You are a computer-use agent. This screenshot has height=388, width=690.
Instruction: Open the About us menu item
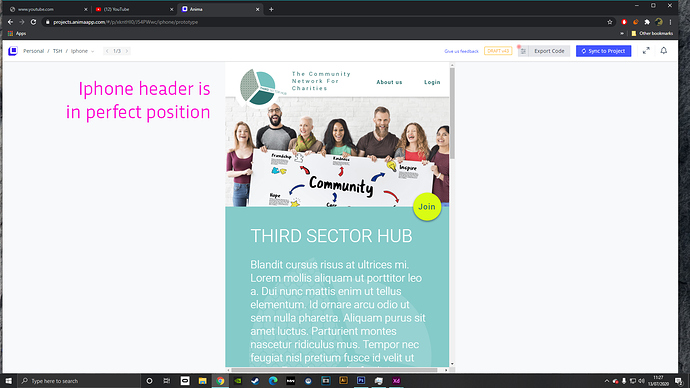pos(389,82)
